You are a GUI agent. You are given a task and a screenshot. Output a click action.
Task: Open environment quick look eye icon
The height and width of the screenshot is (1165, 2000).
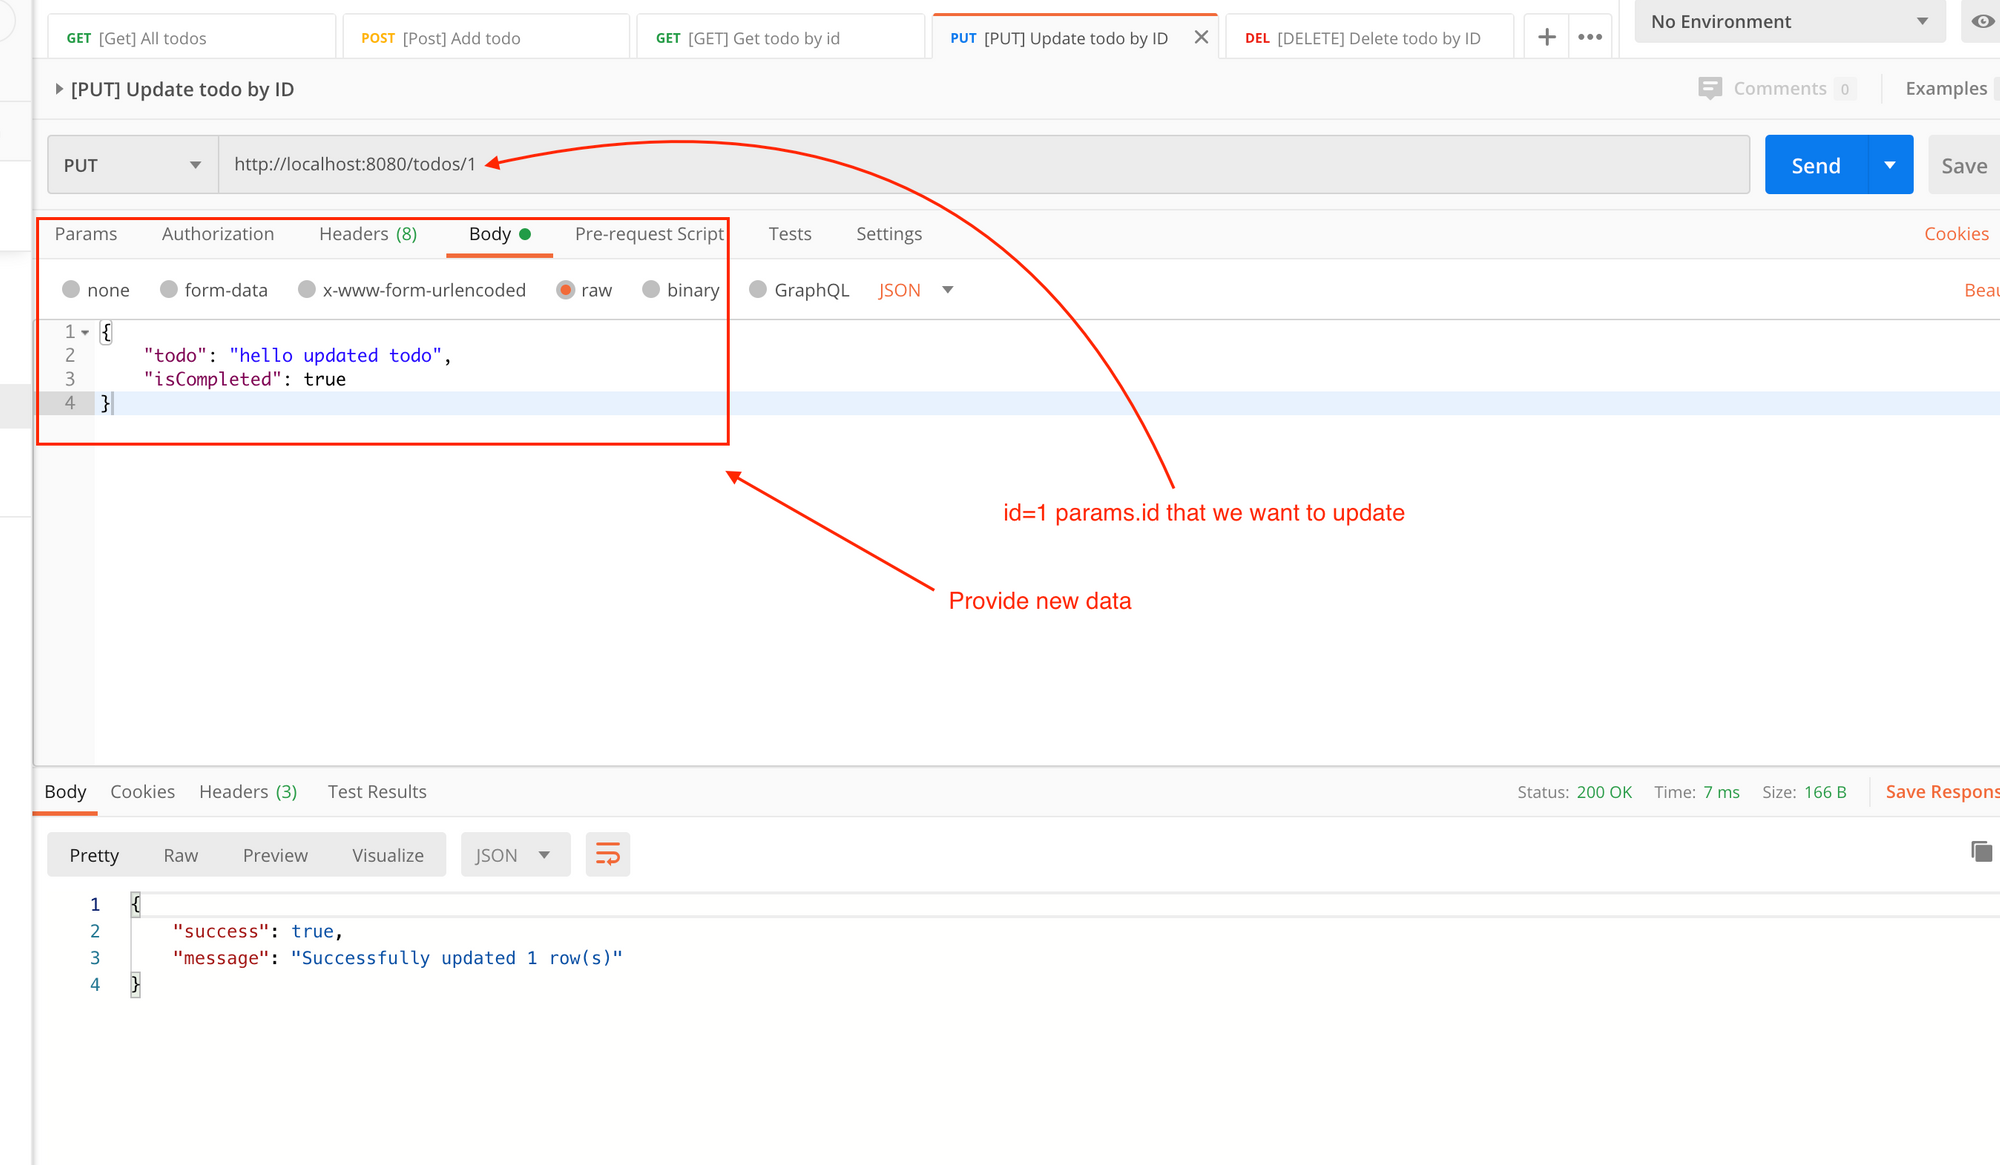click(1982, 21)
